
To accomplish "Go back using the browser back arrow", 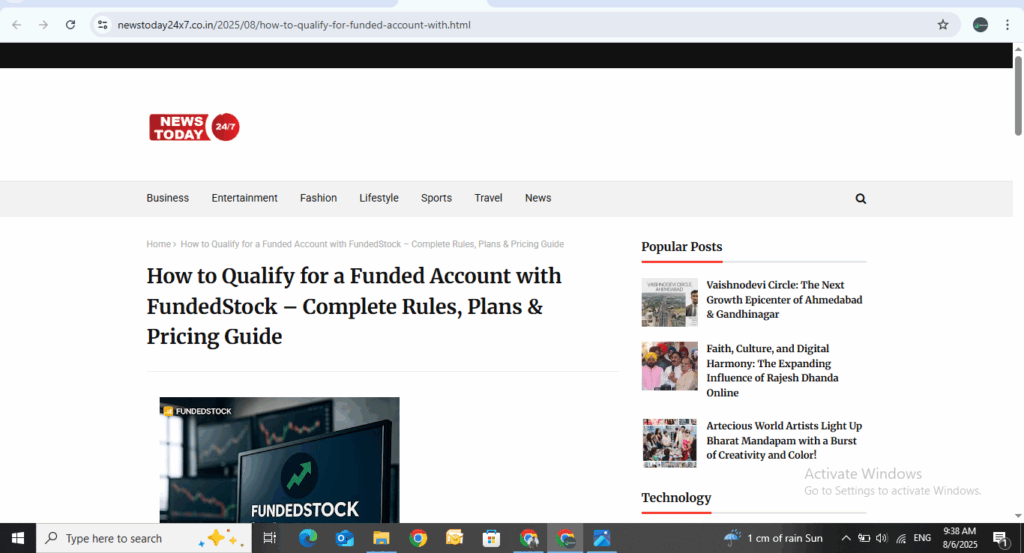I will (17, 25).
